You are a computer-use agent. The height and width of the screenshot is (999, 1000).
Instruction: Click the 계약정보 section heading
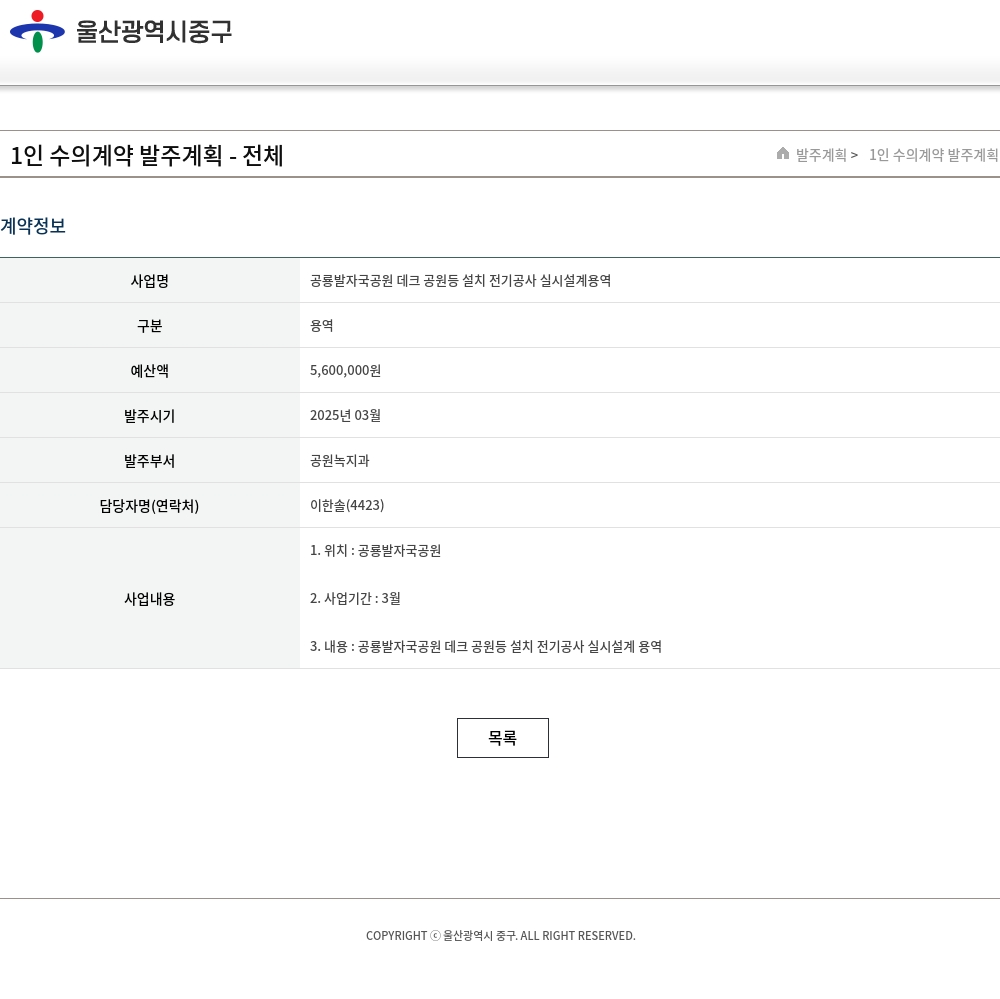[x=33, y=226]
